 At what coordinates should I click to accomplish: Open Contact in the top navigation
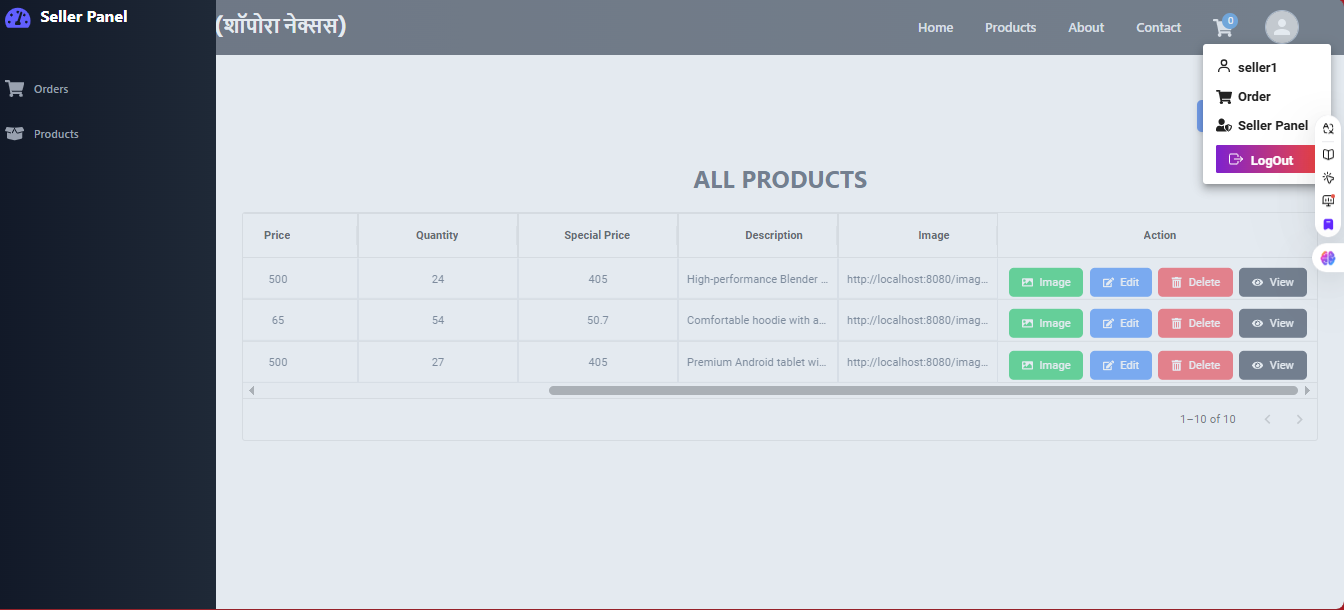point(1158,28)
